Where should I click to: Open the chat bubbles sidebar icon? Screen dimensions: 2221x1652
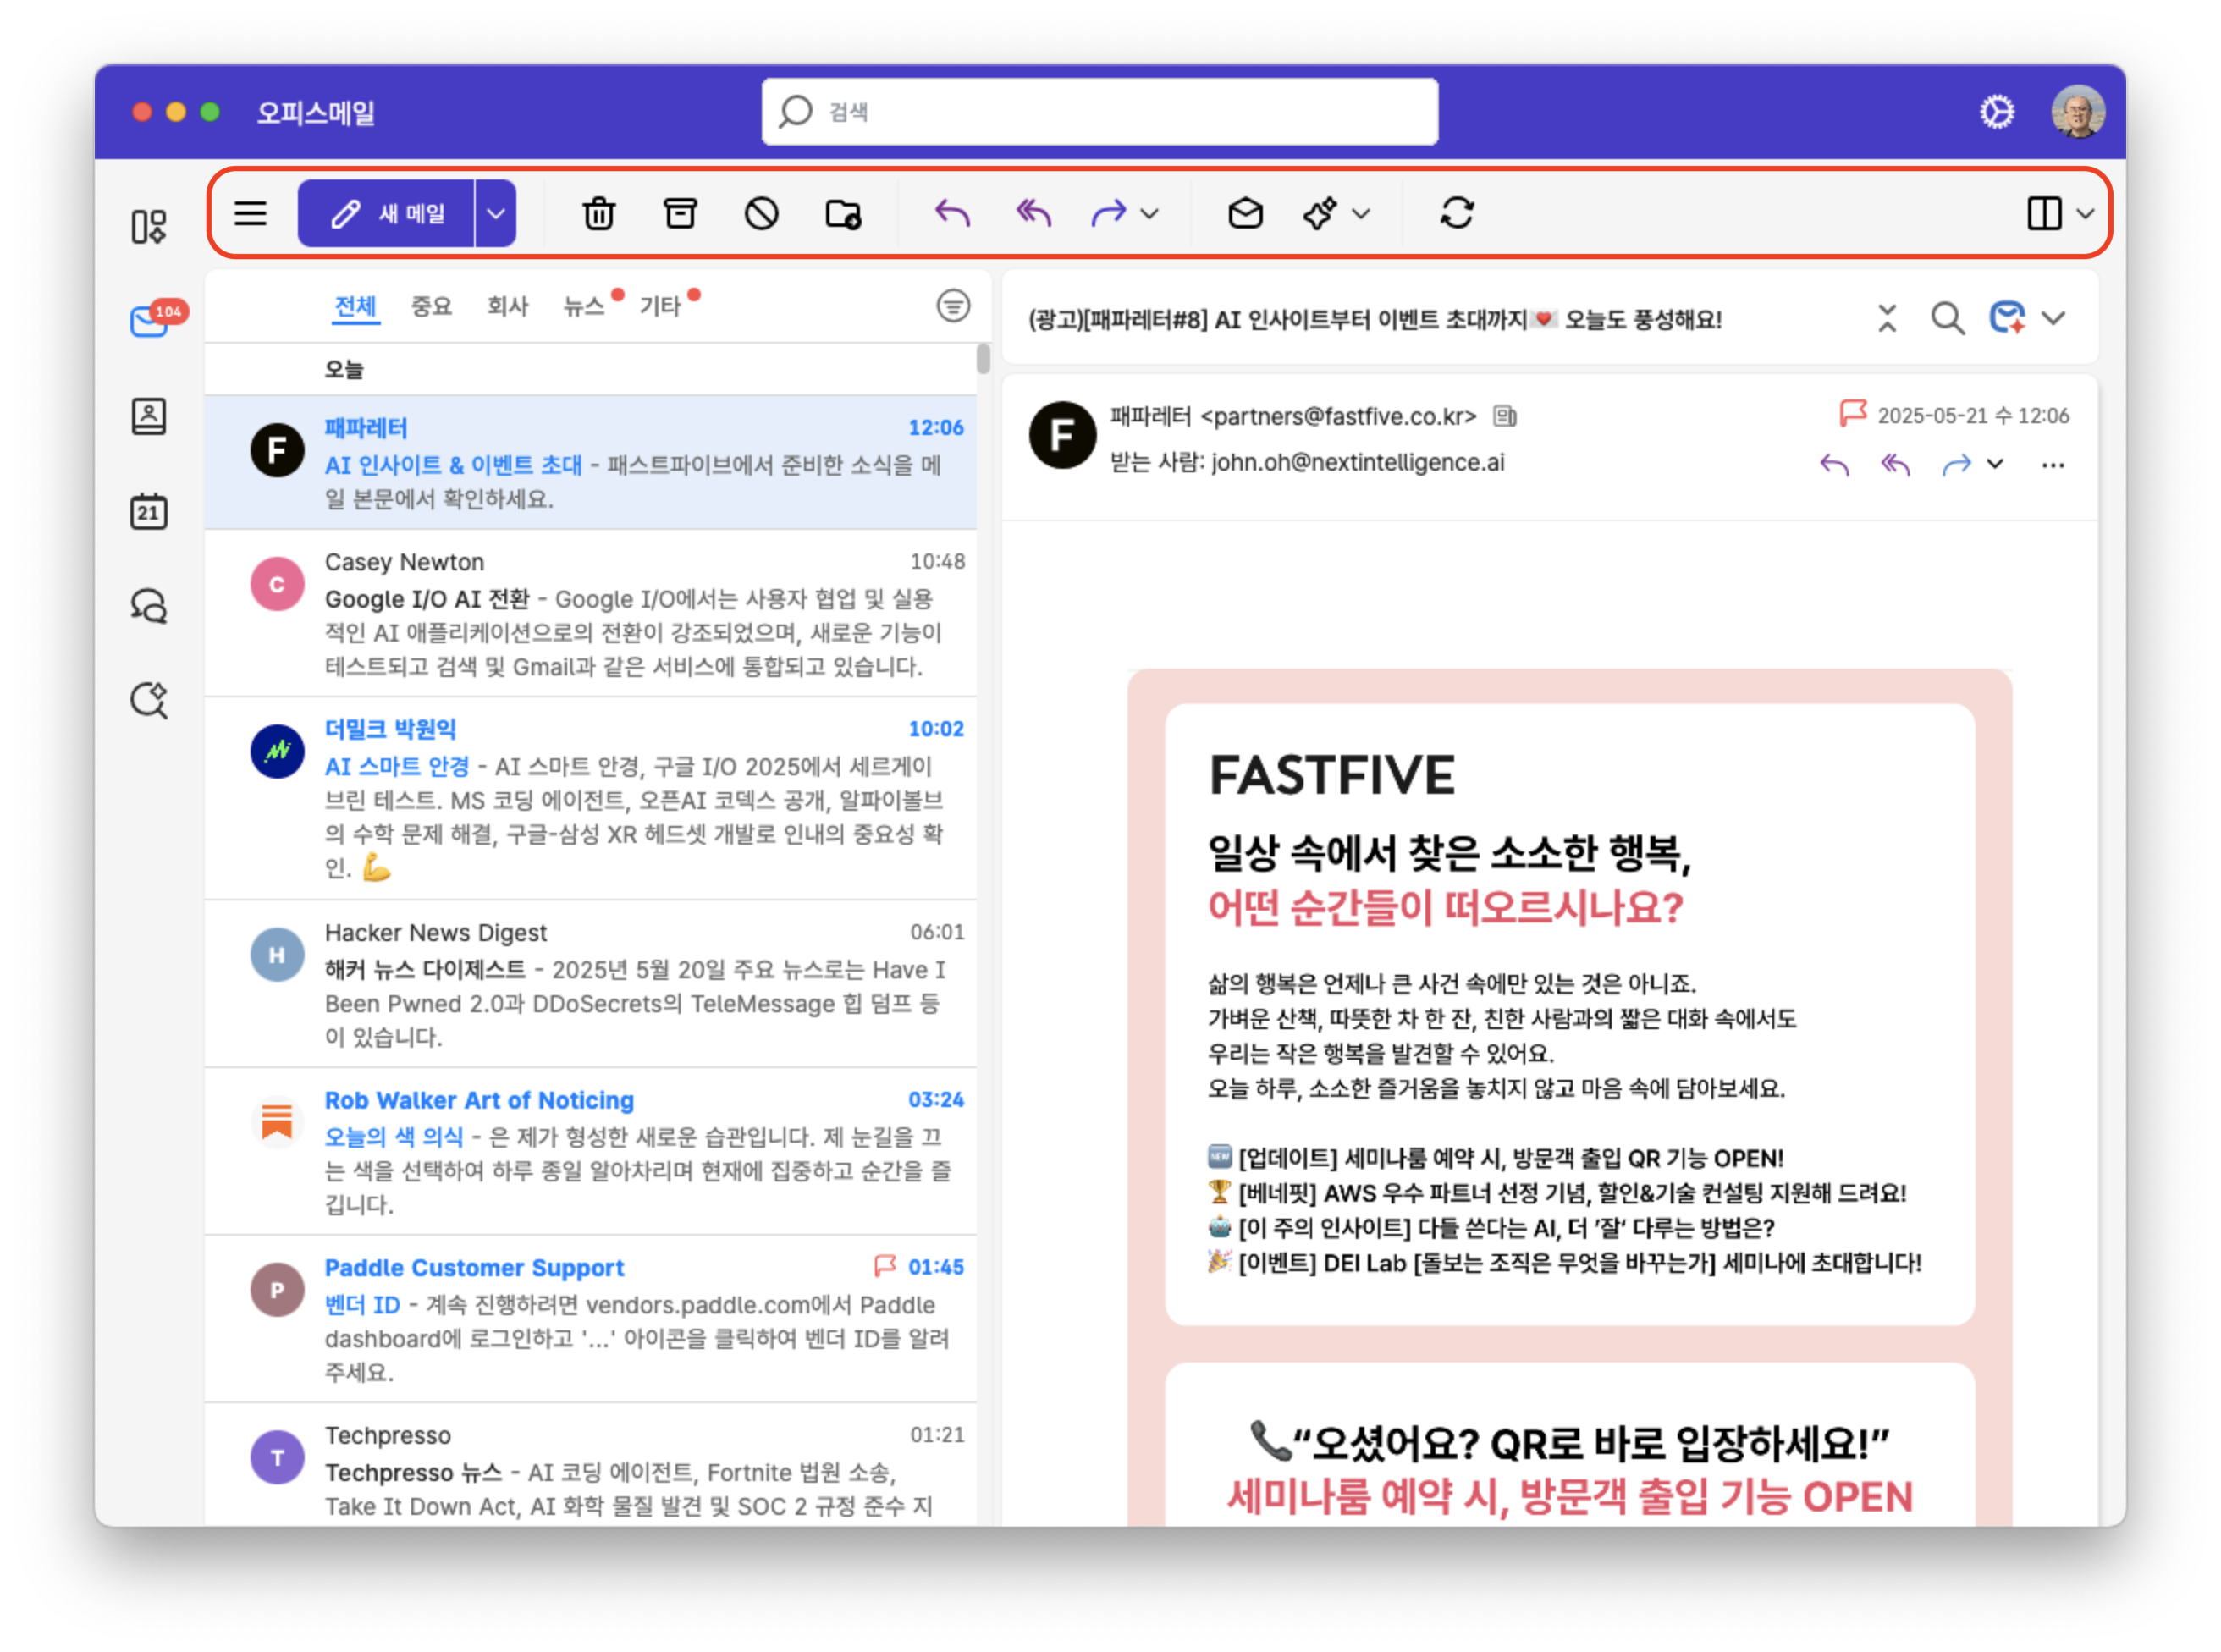(x=149, y=606)
